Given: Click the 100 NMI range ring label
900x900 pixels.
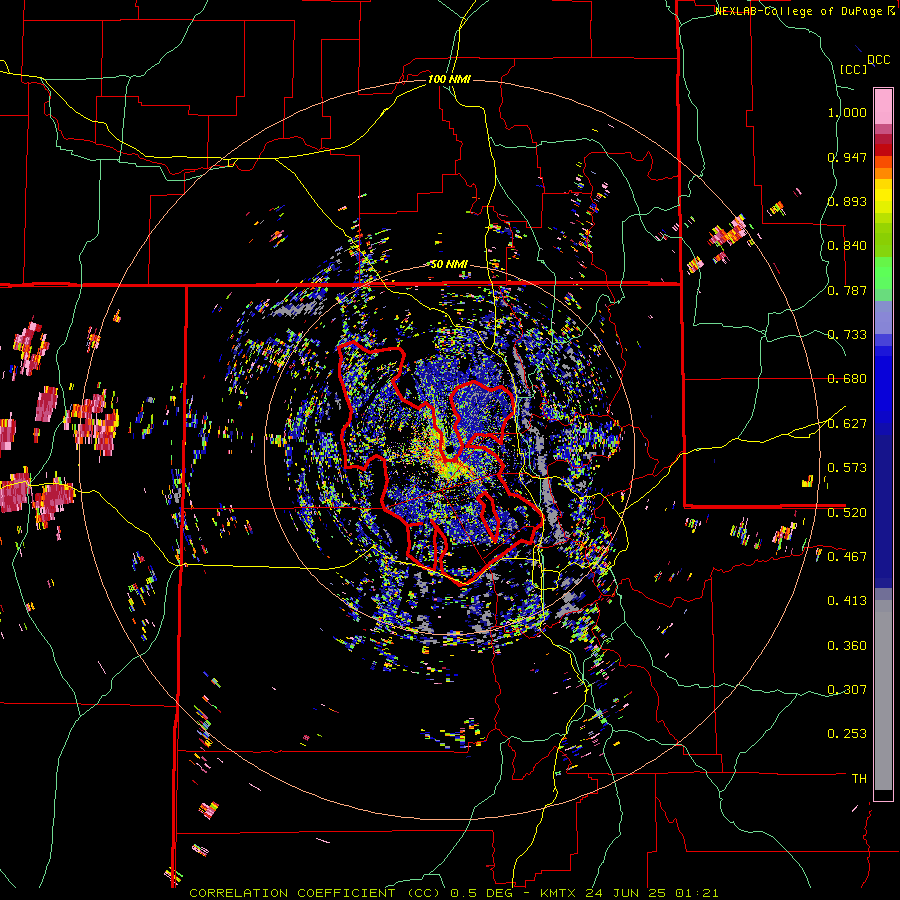Looking at the screenshot, I should click(x=449, y=79).
